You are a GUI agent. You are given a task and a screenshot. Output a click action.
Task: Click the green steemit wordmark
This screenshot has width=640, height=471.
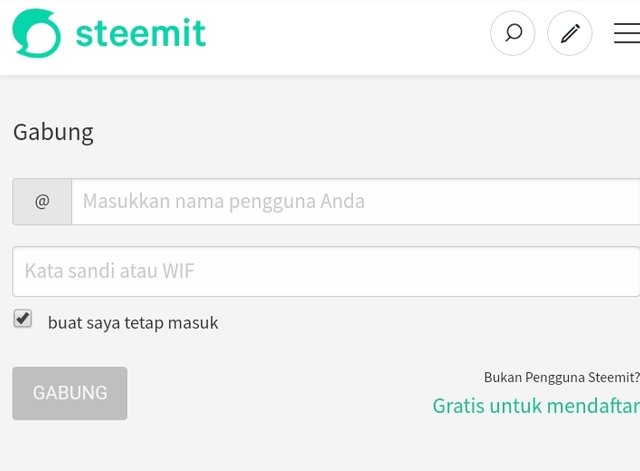click(141, 33)
